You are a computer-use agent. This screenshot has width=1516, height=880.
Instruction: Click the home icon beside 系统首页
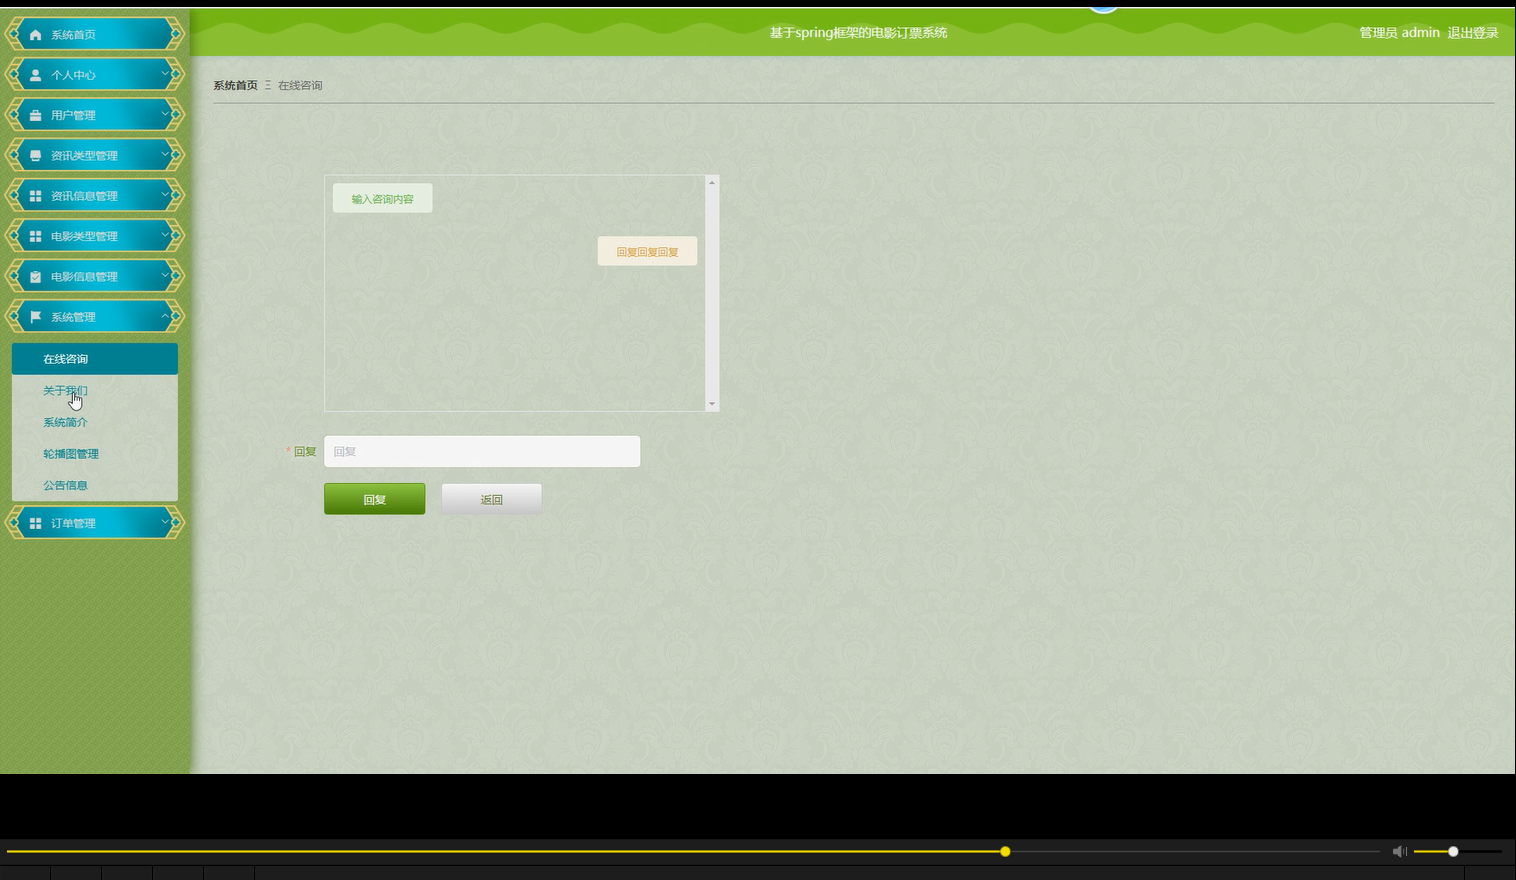35,34
